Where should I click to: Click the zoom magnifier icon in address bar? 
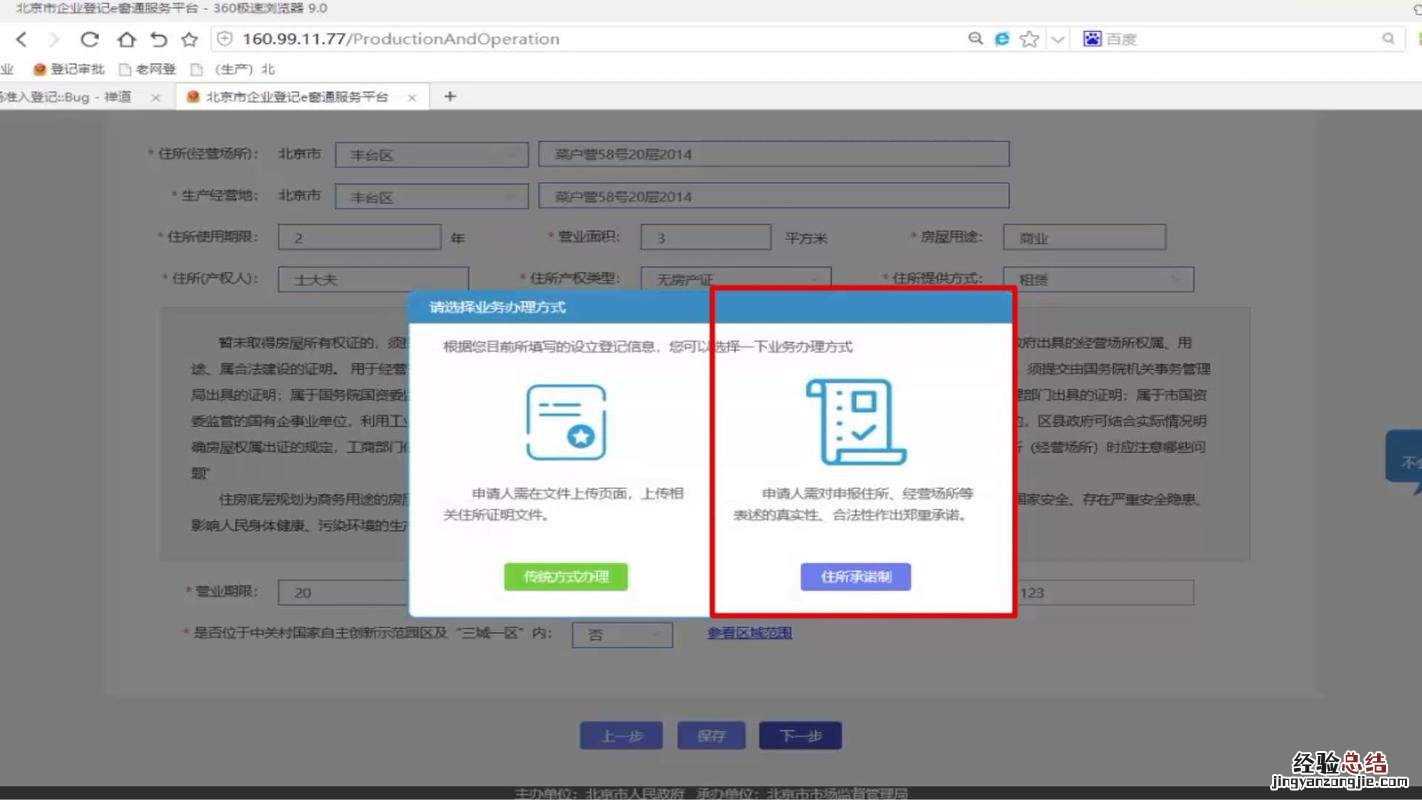pos(975,39)
